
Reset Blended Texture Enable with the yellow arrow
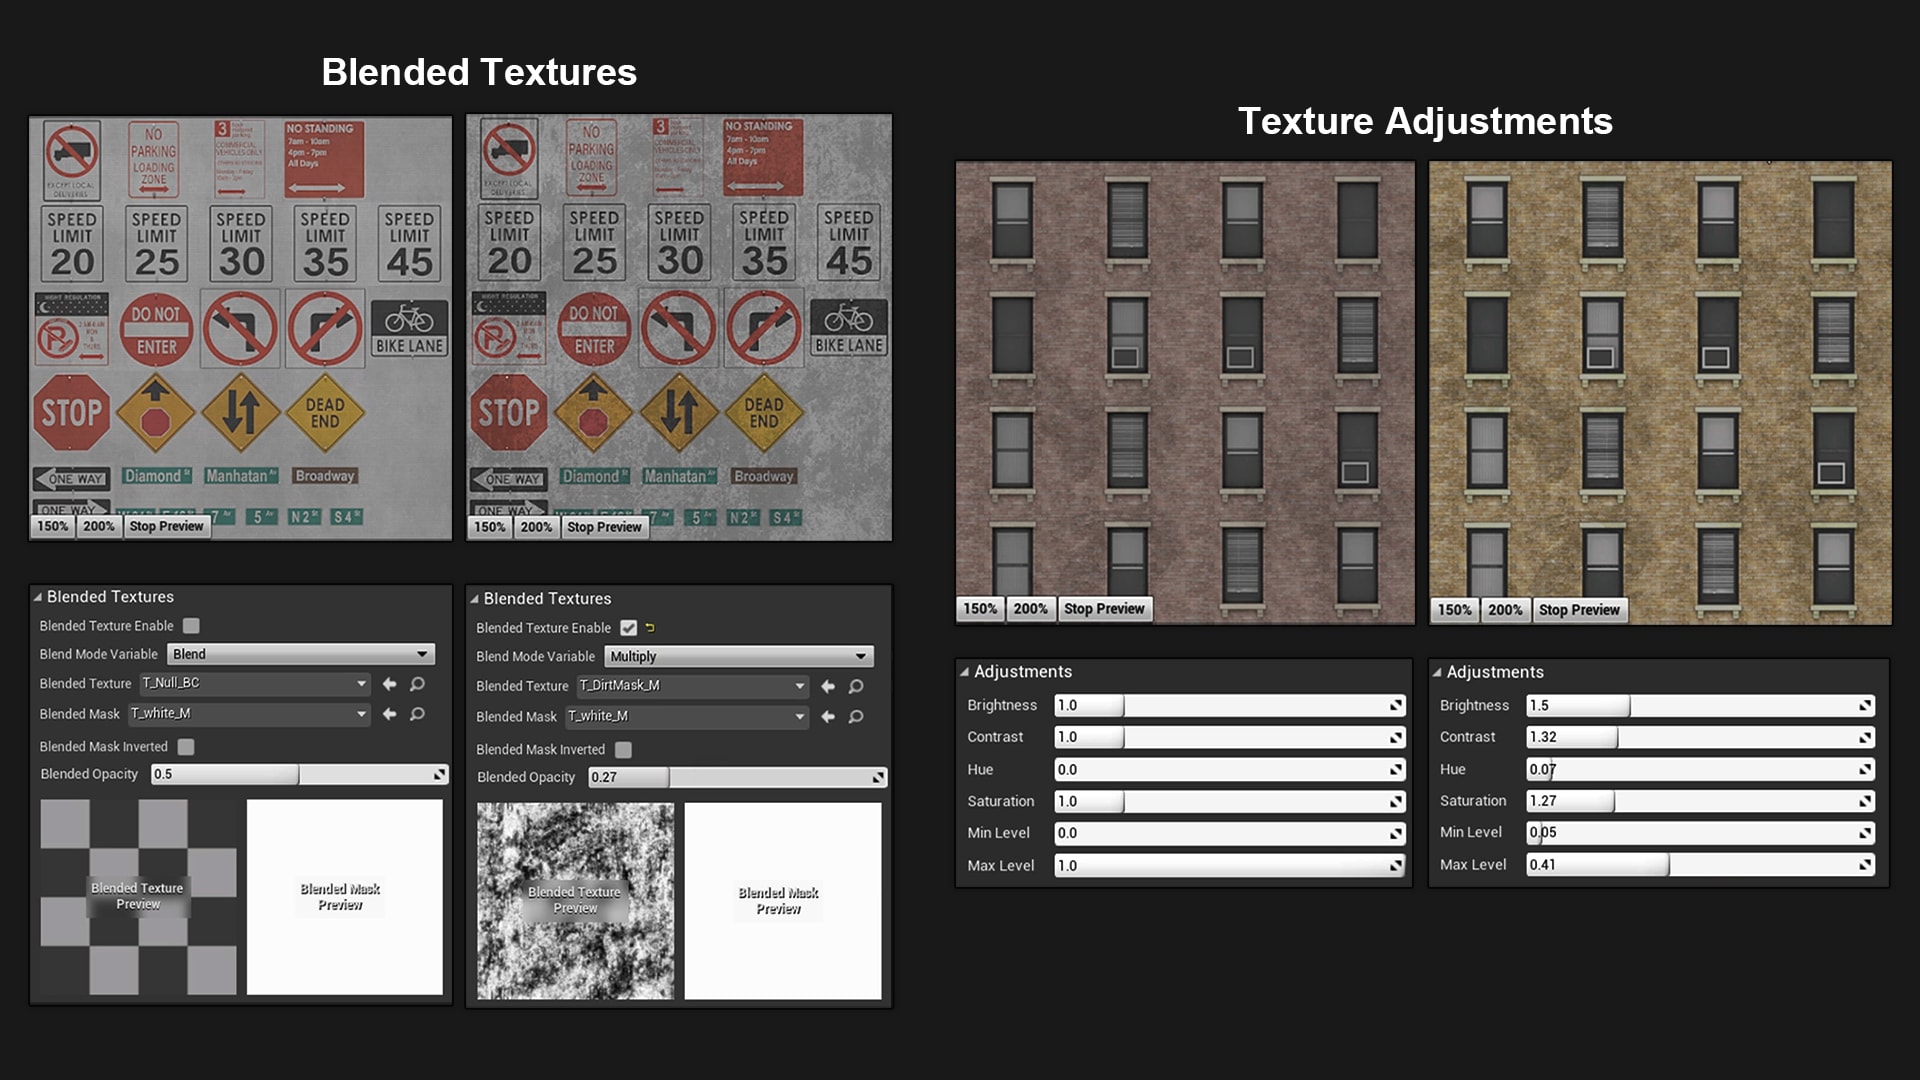pos(650,628)
